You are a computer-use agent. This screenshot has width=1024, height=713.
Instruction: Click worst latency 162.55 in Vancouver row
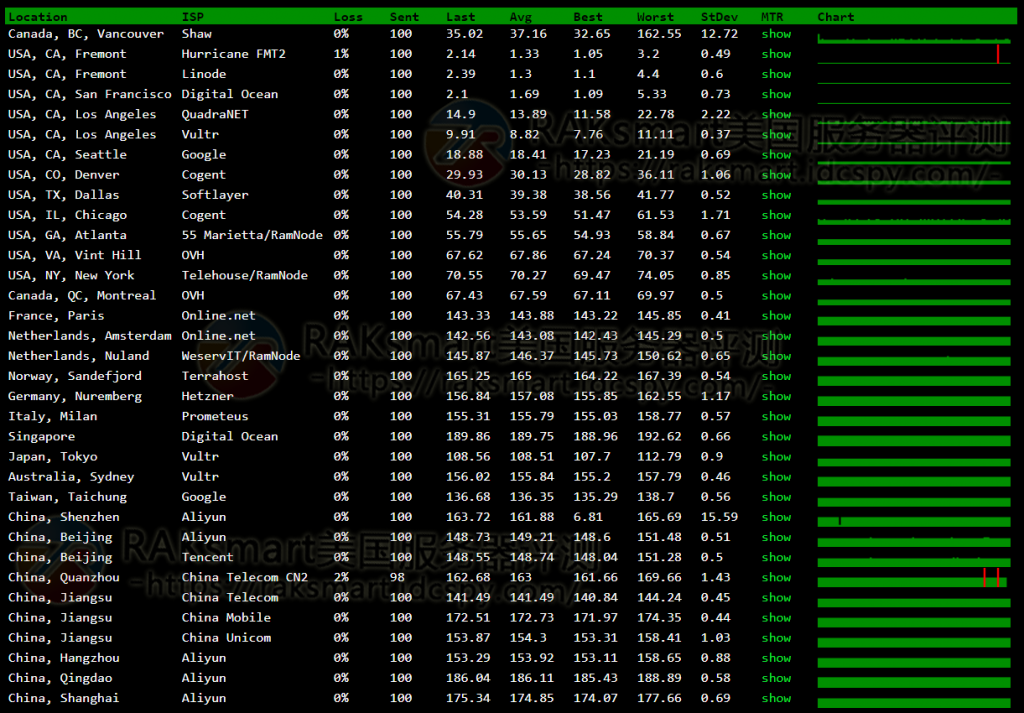coord(659,34)
